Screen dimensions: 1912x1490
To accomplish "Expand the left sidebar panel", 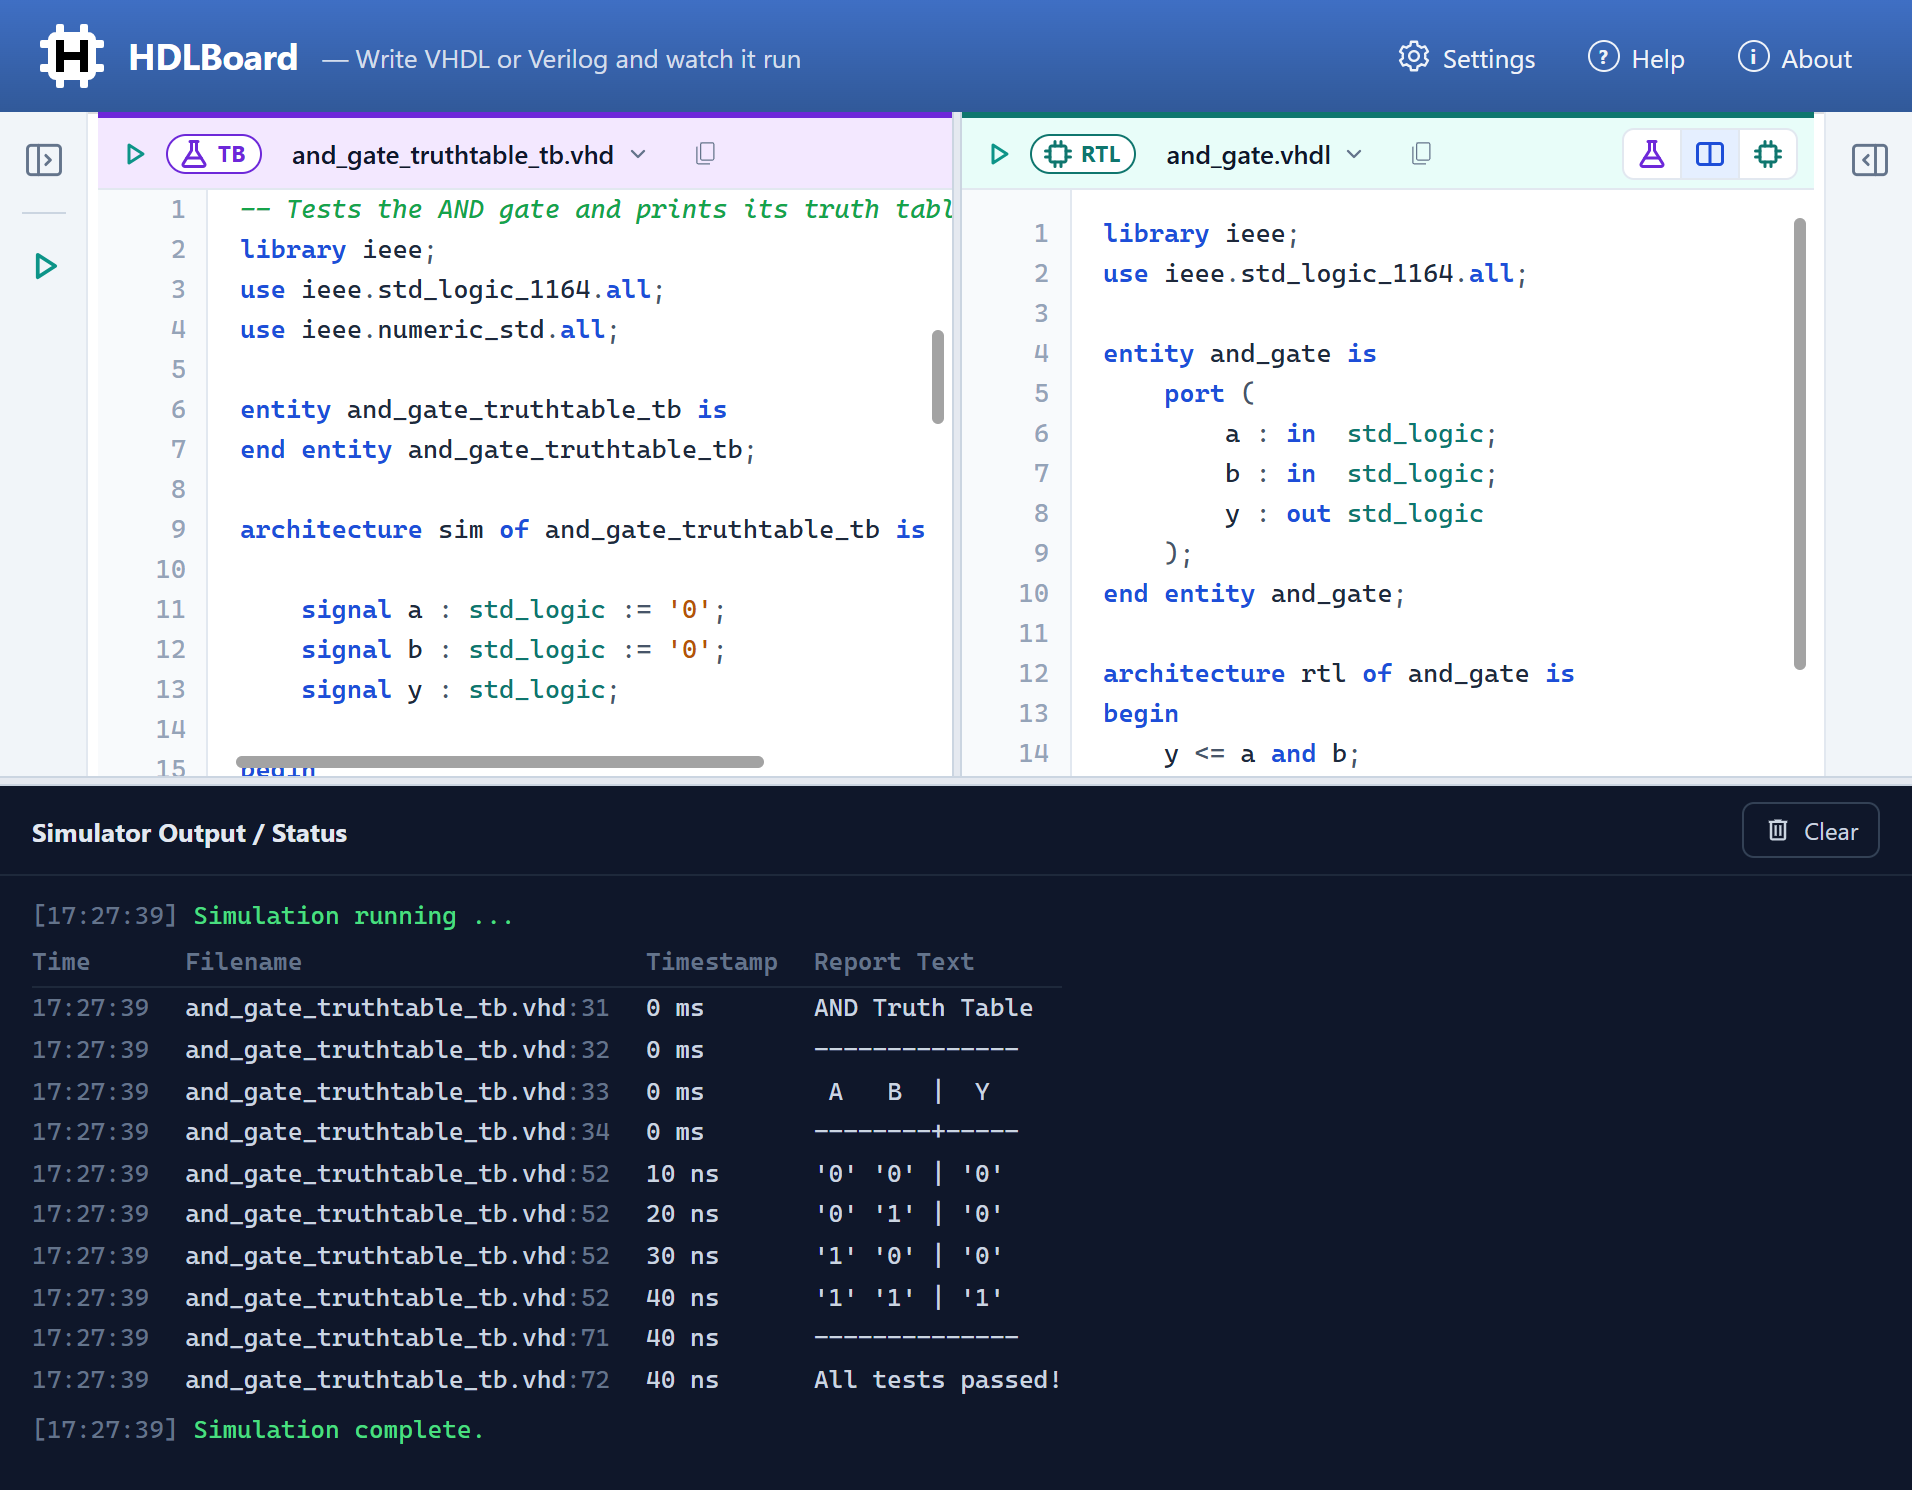I will [x=44, y=160].
